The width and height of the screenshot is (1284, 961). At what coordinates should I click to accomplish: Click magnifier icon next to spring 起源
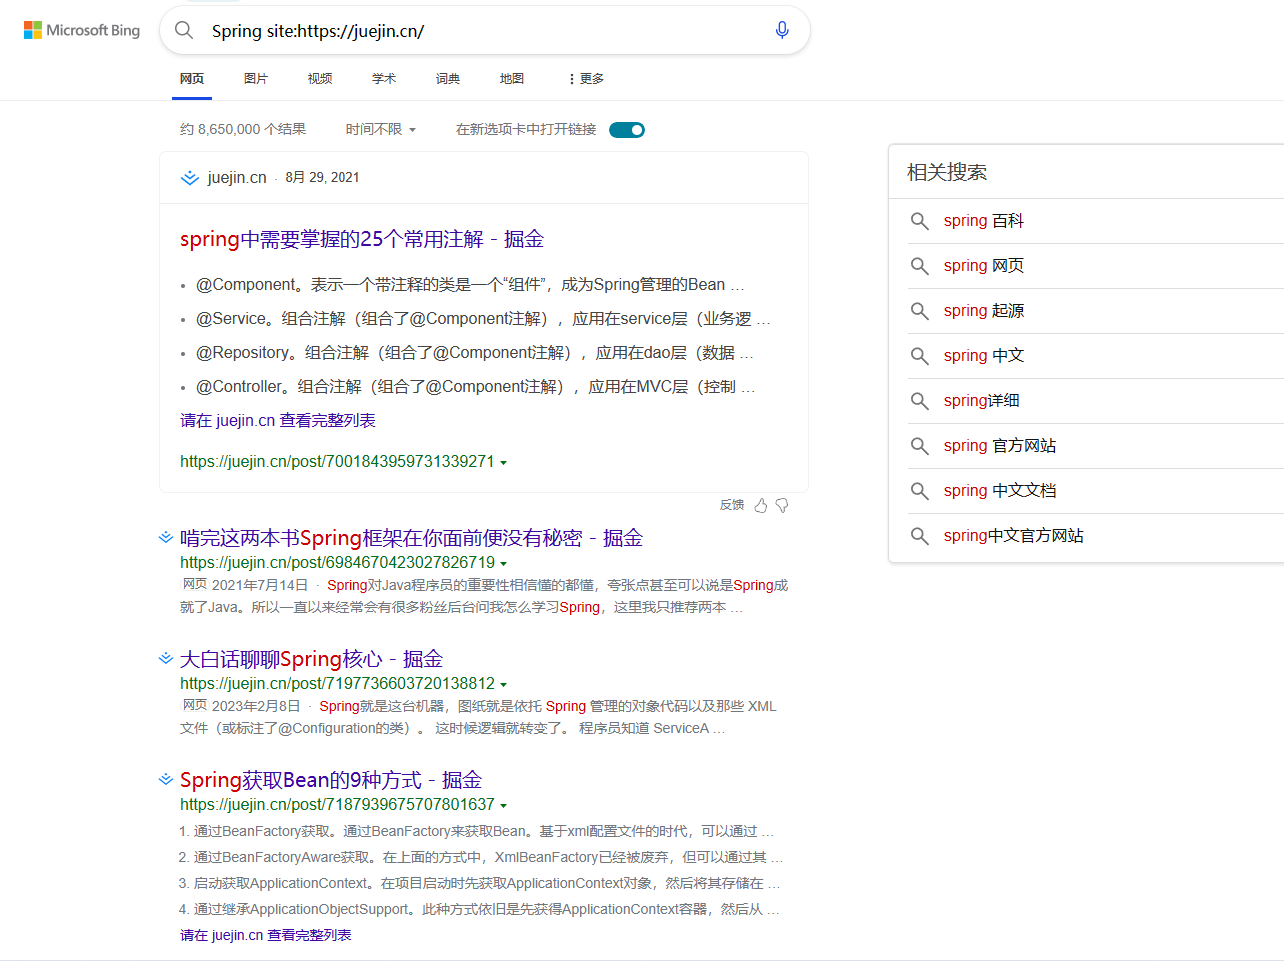click(920, 311)
